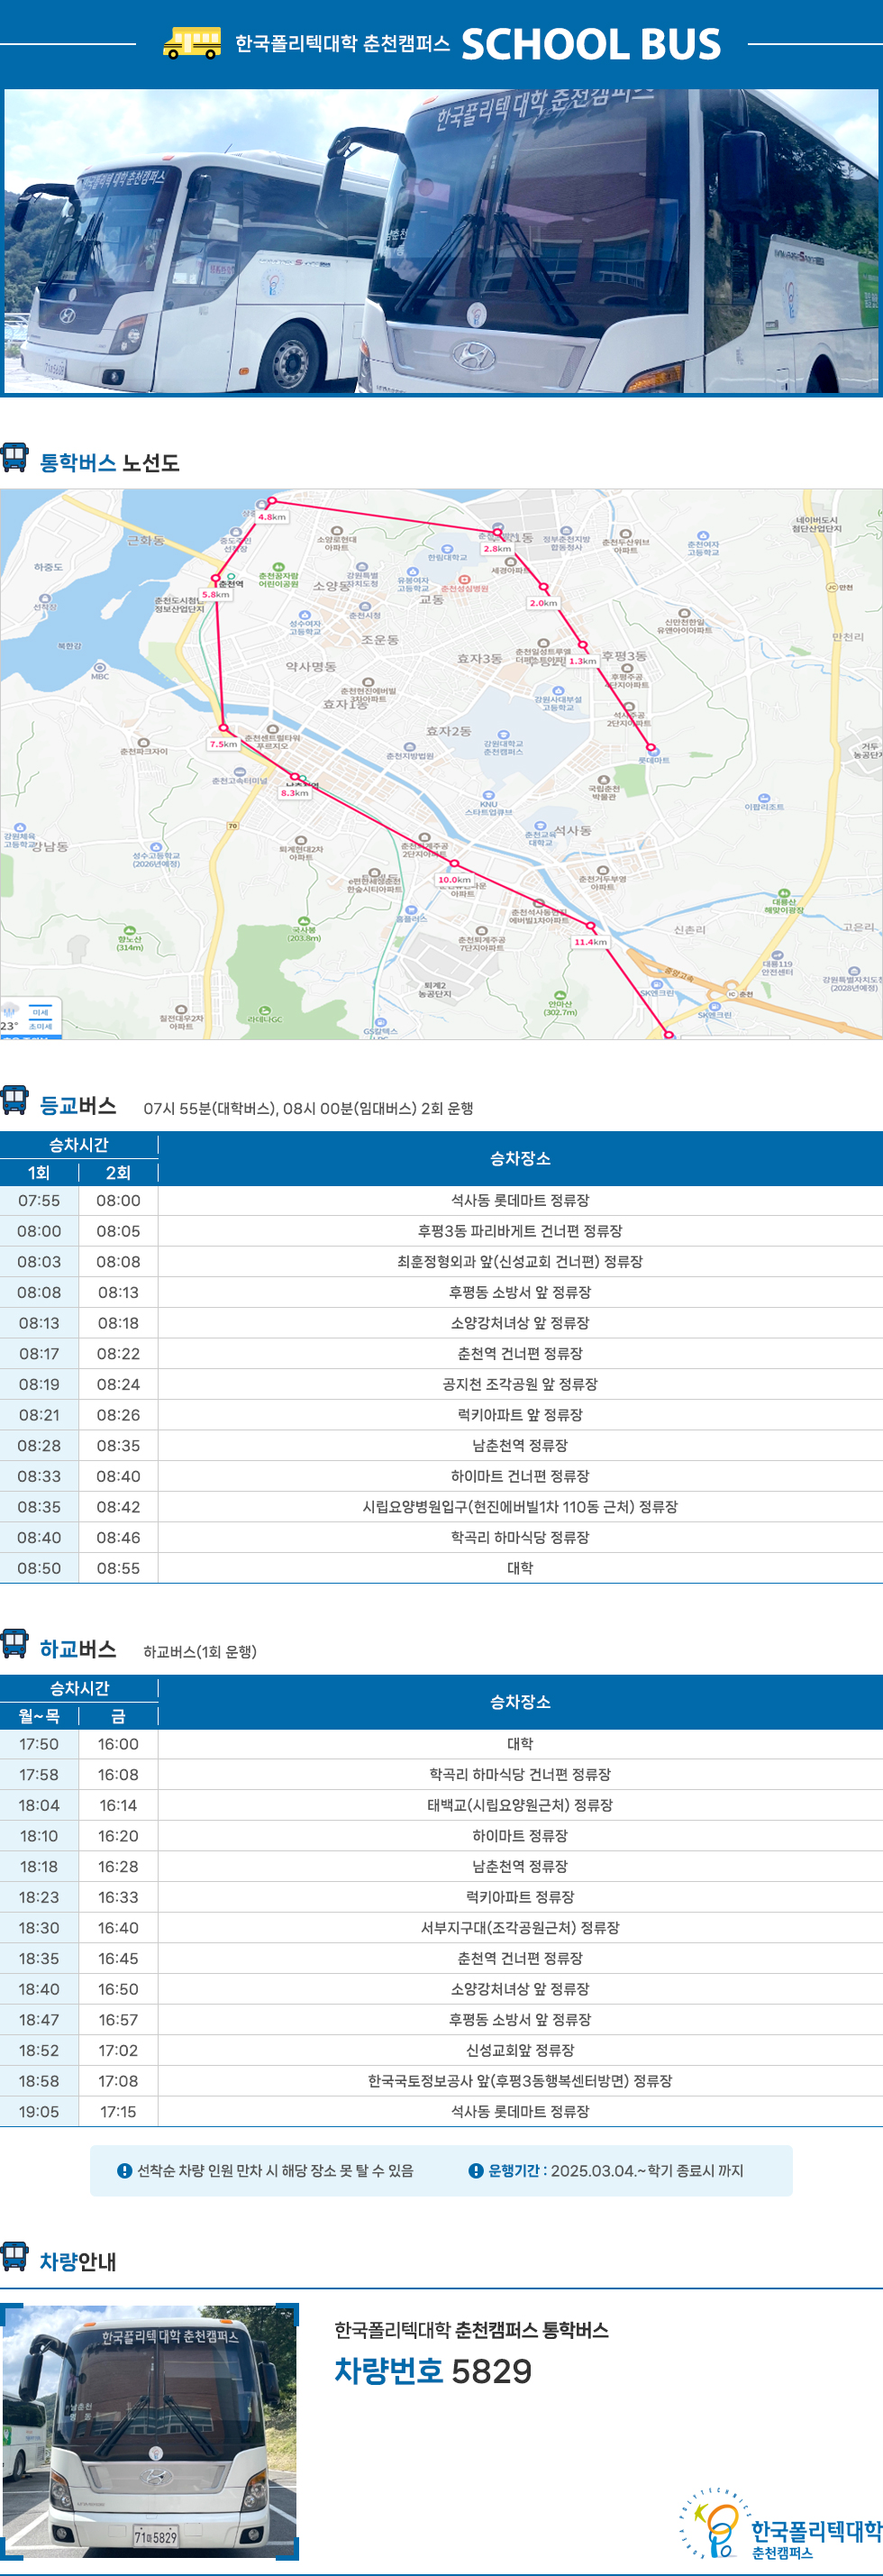This screenshot has height=2576, width=883.
Task: Click the 2.8km distance label on map
Action: click(x=497, y=548)
